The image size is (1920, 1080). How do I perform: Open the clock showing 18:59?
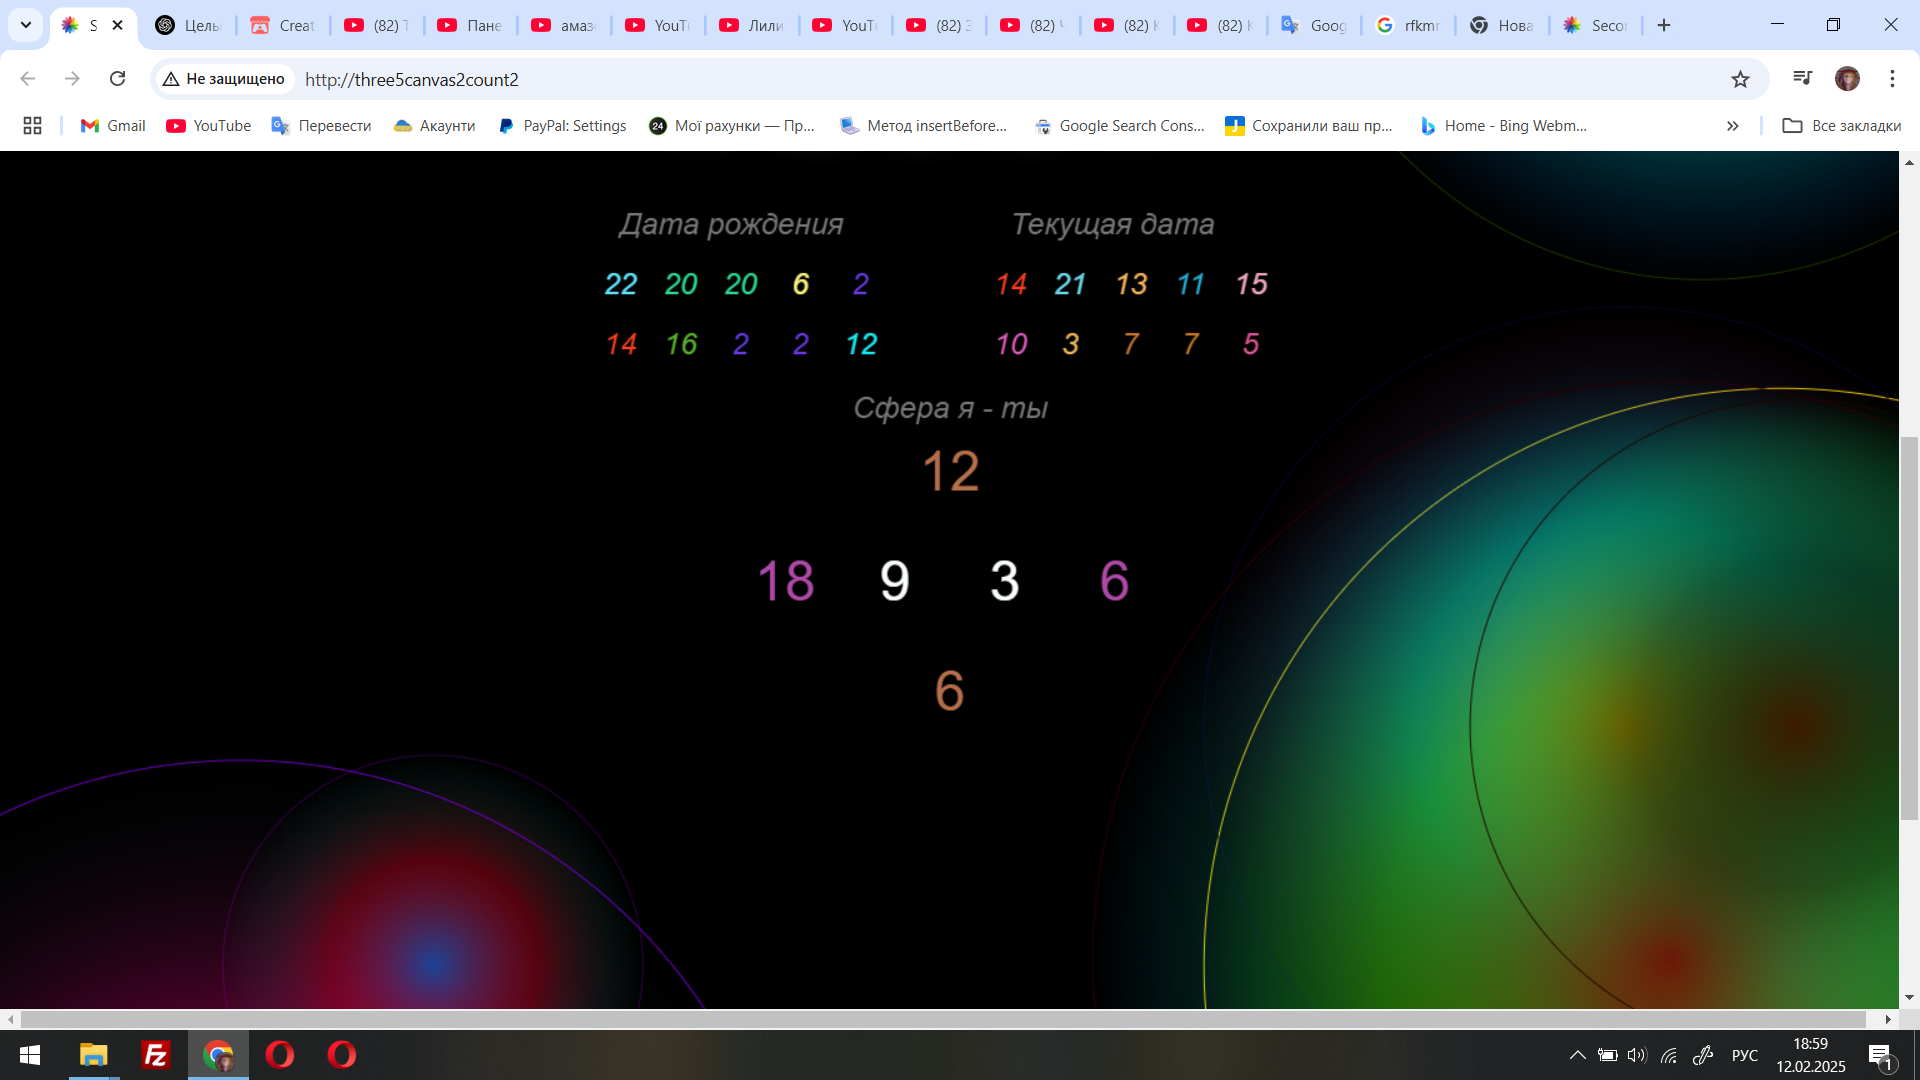pyautogui.click(x=1810, y=1055)
